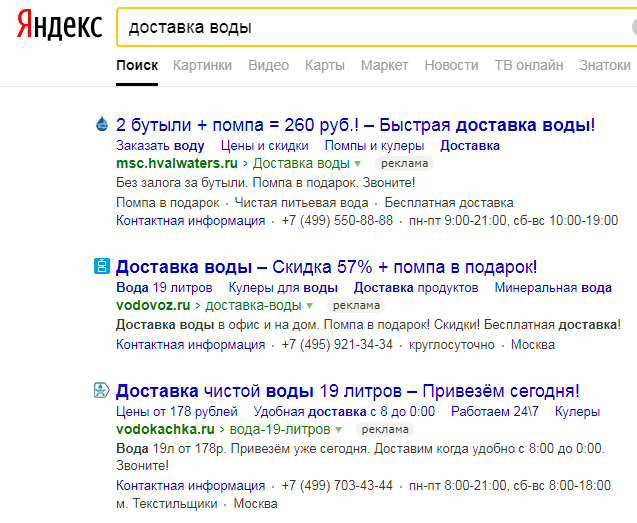Screen dimensions: 637x523
Task: Open Контактная информация for +7 (495) 921-34-34
Action: [x=191, y=345]
